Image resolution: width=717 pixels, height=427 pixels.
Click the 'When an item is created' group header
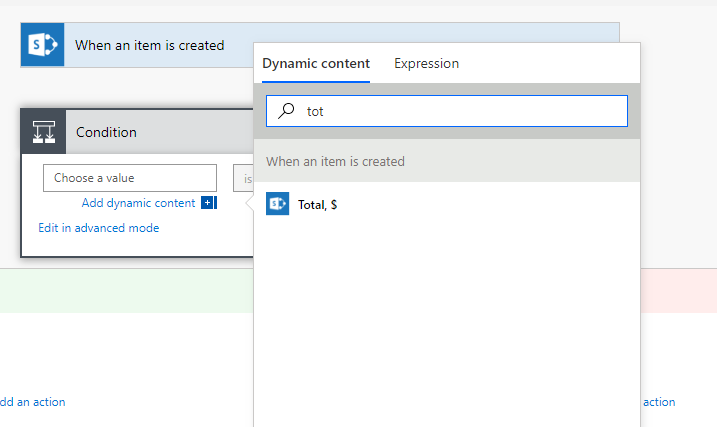[x=335, y=161]
